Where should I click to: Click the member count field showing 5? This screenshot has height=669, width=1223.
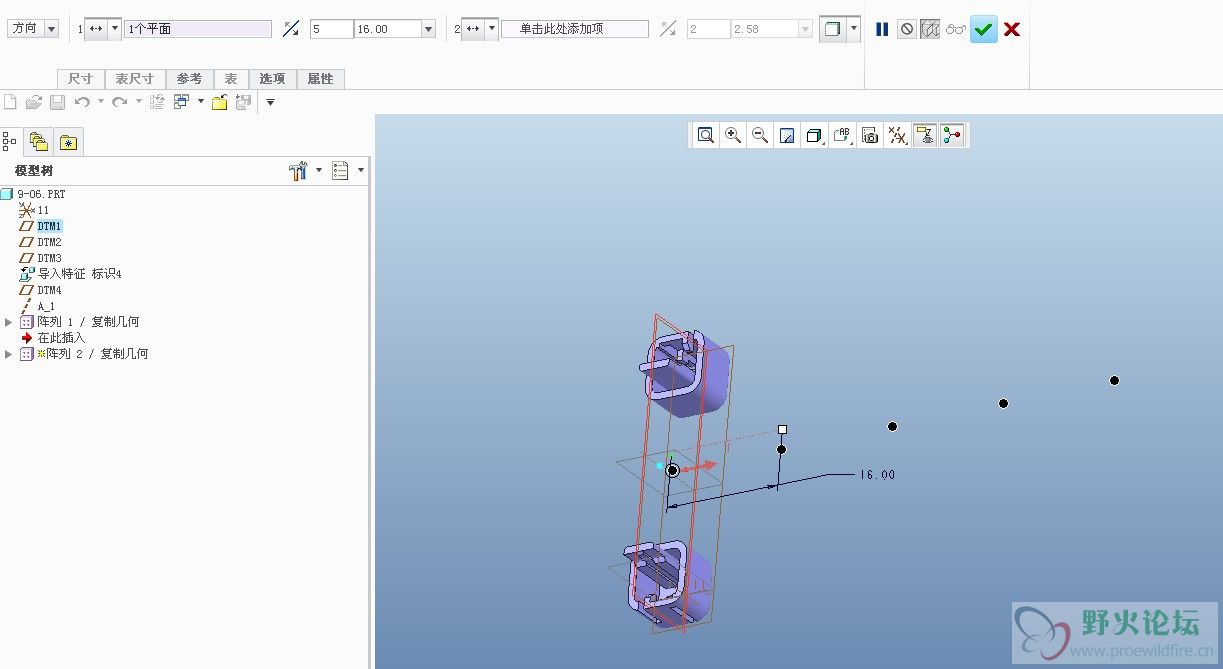coord(332,29)
